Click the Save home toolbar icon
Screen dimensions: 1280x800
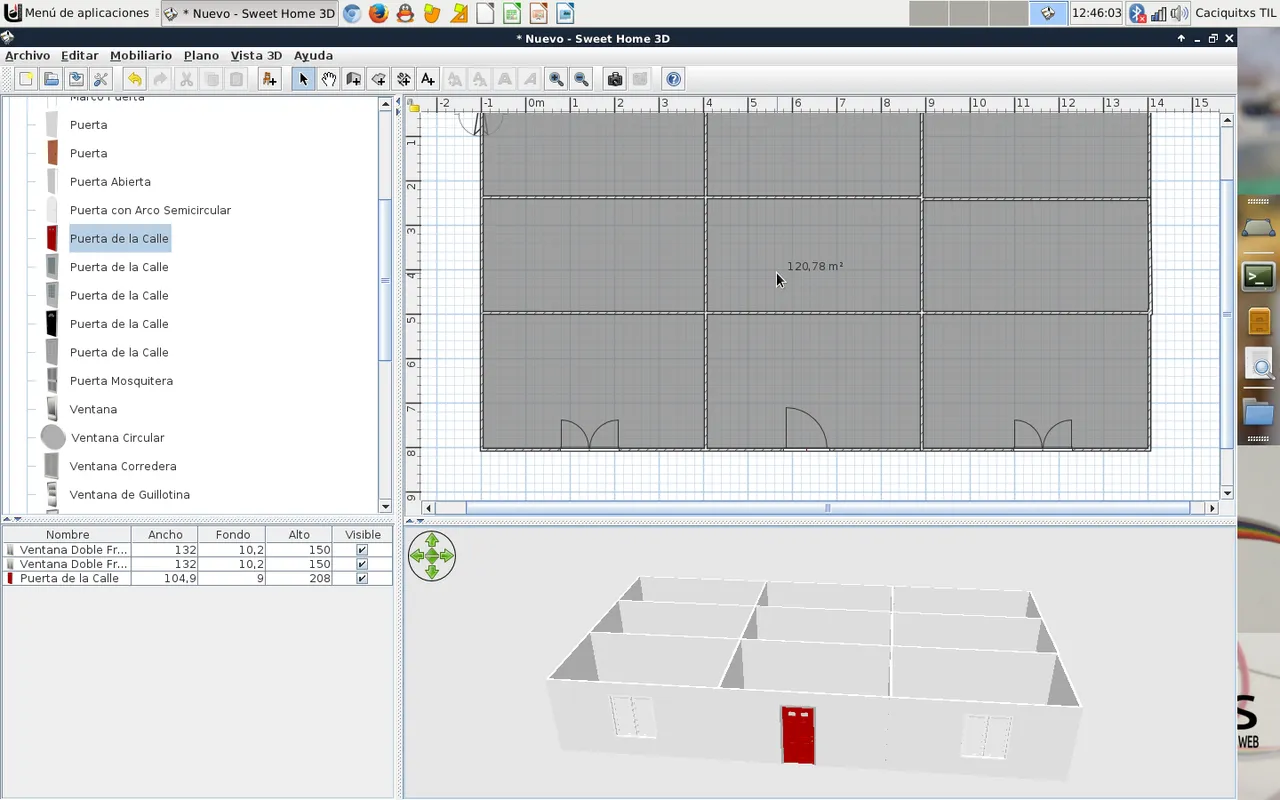(76, 79)
